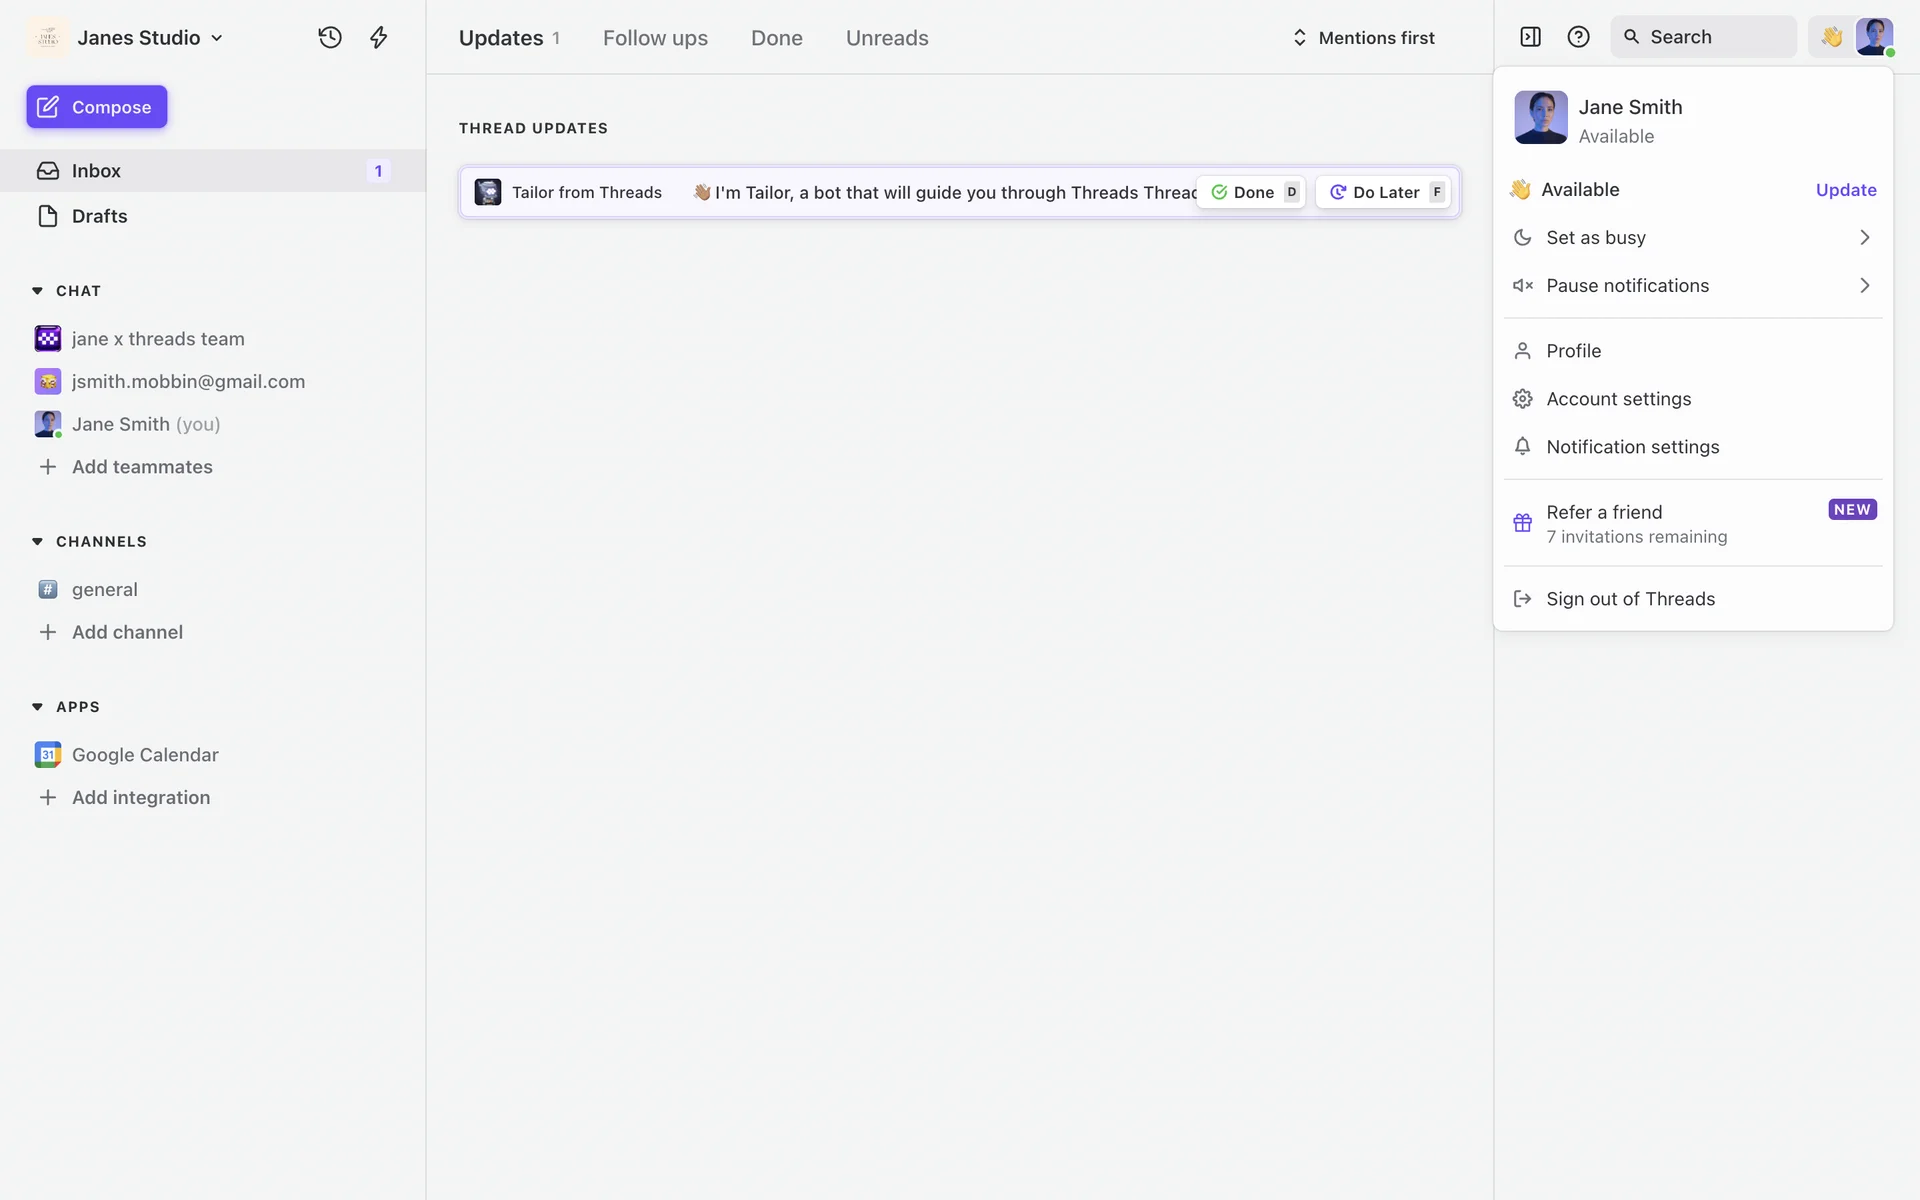Open the general channel
This screenshot has height=1200, width=1920.
coord(104,590)
